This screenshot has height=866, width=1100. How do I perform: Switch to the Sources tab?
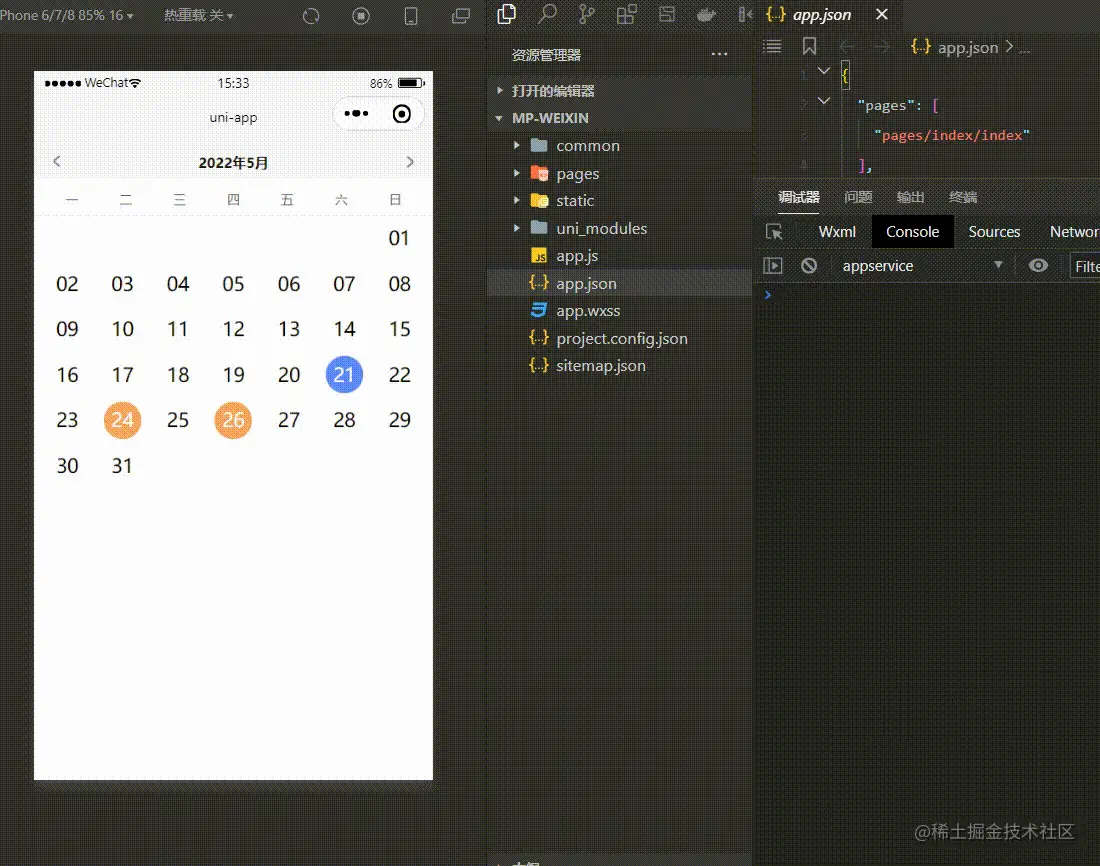point(993,232)
